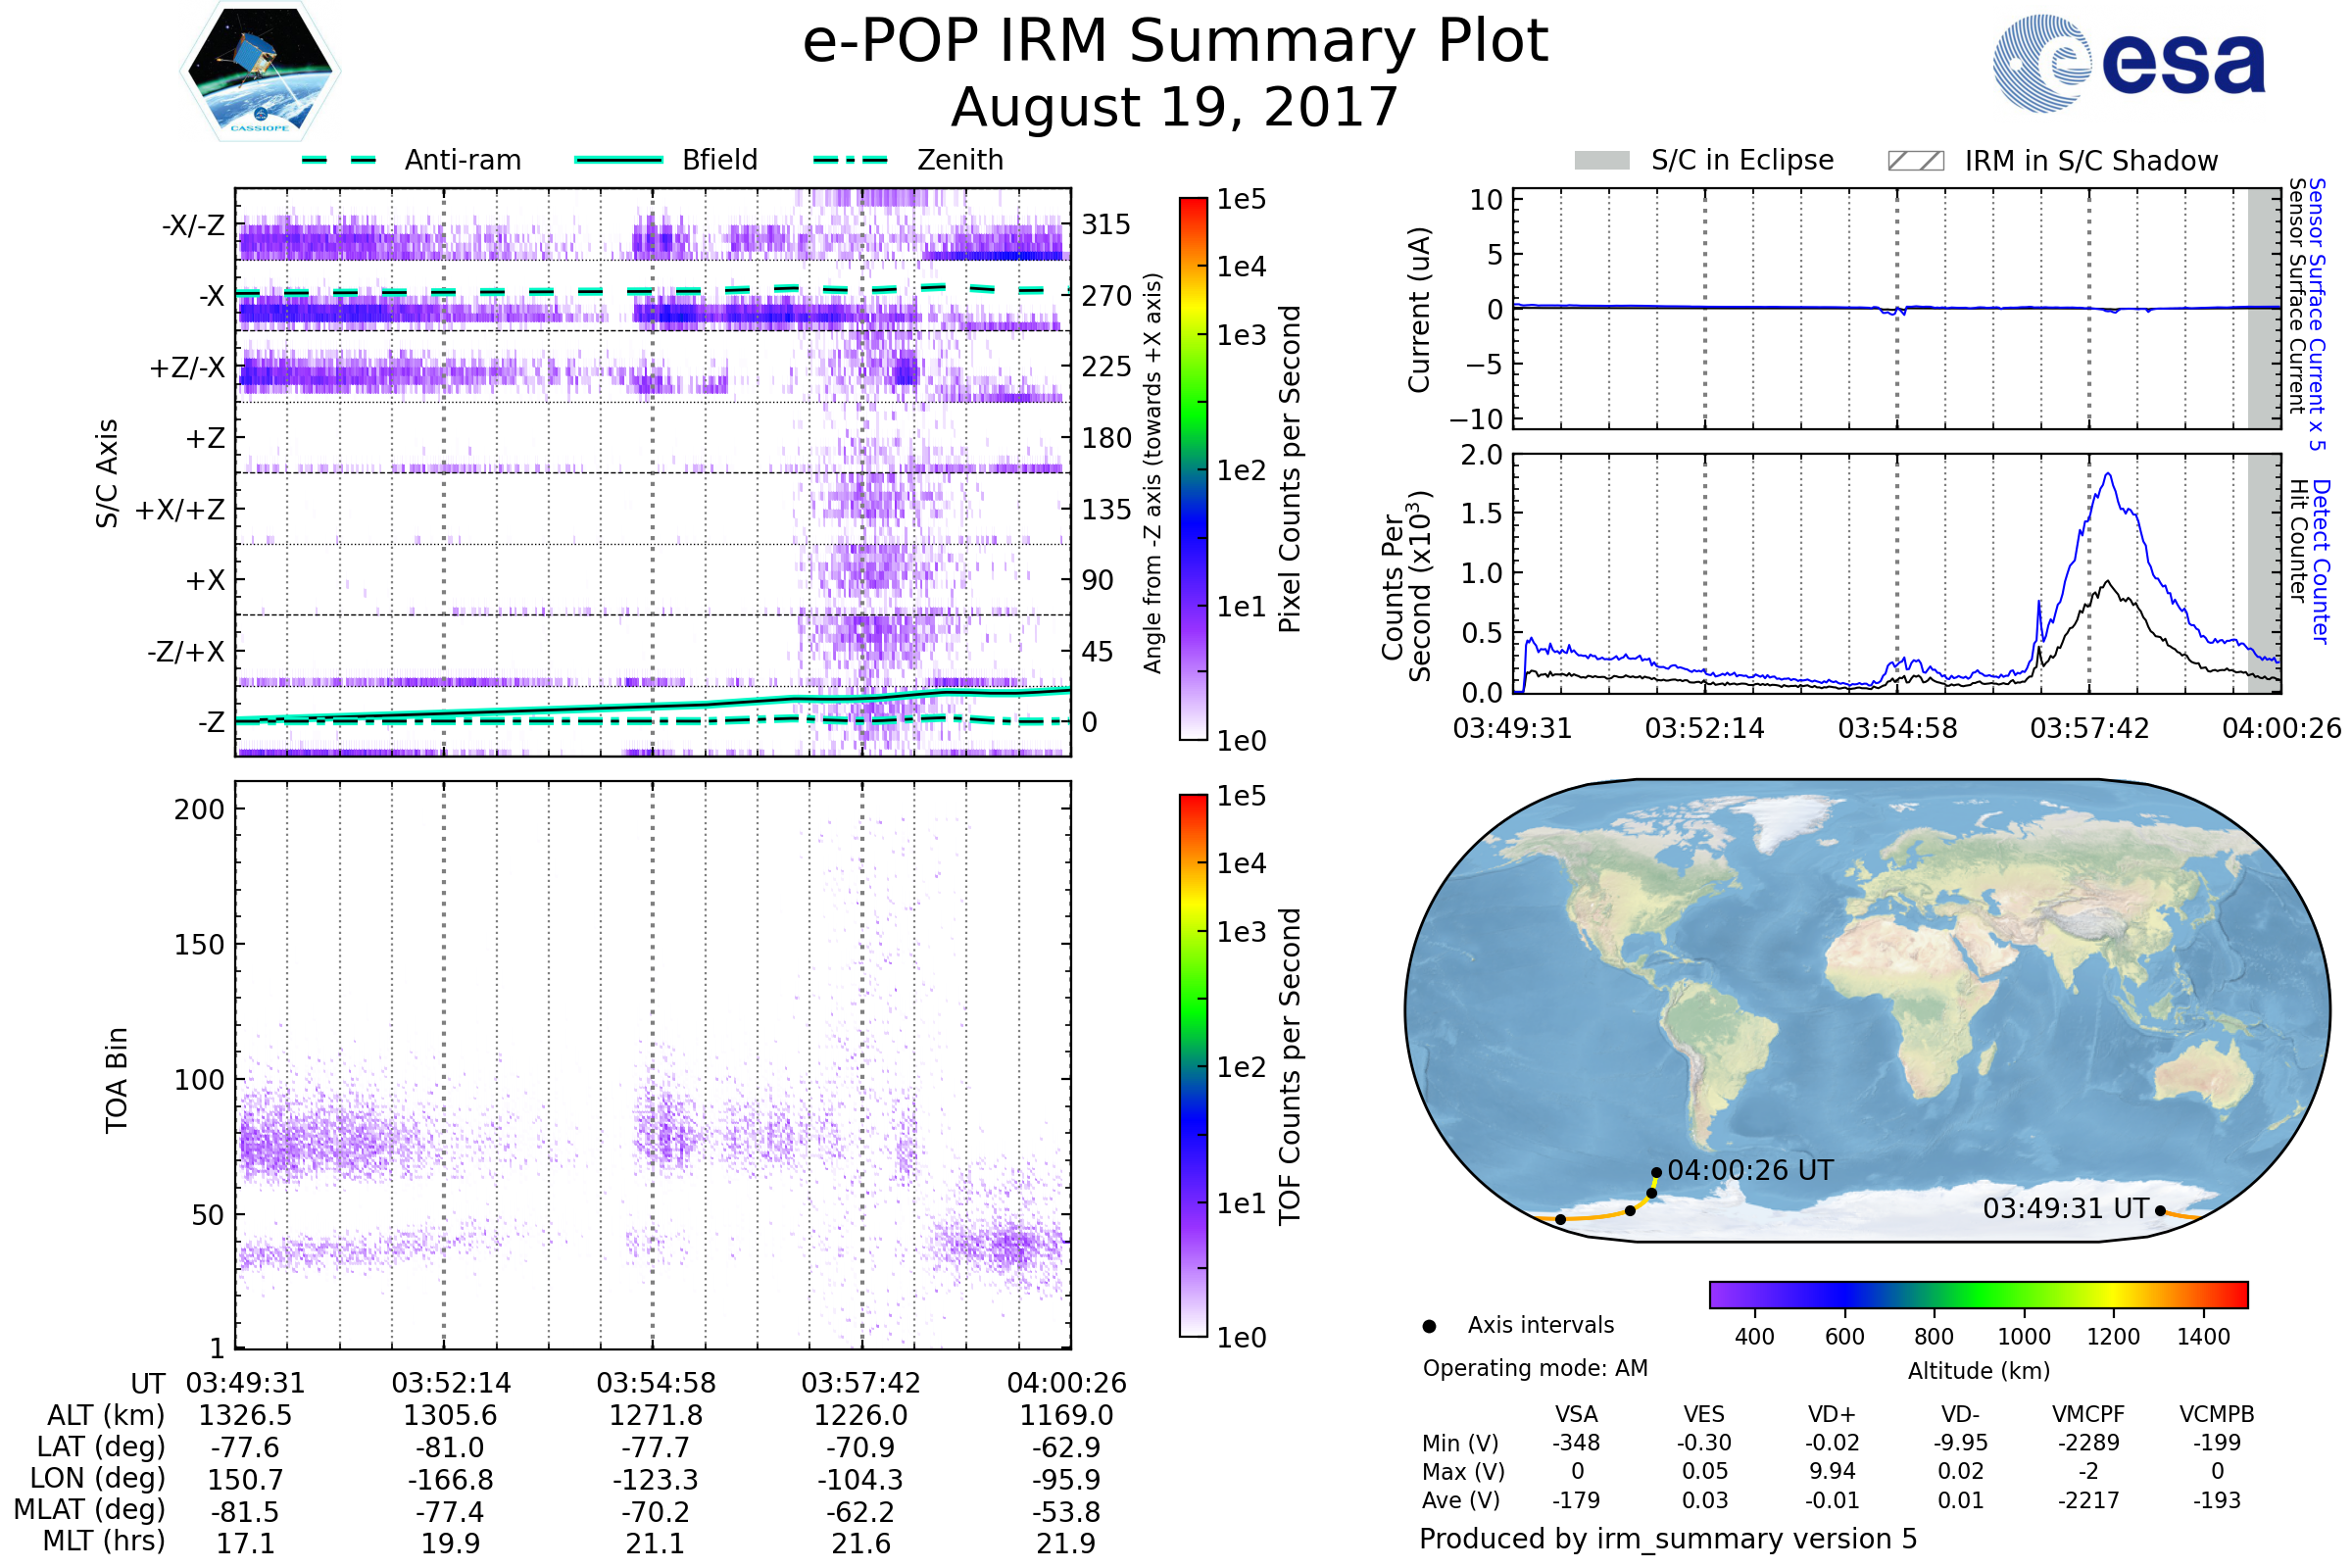
Task: Click the Produced by irm_summary version 5 text
Action: 1668,1539
